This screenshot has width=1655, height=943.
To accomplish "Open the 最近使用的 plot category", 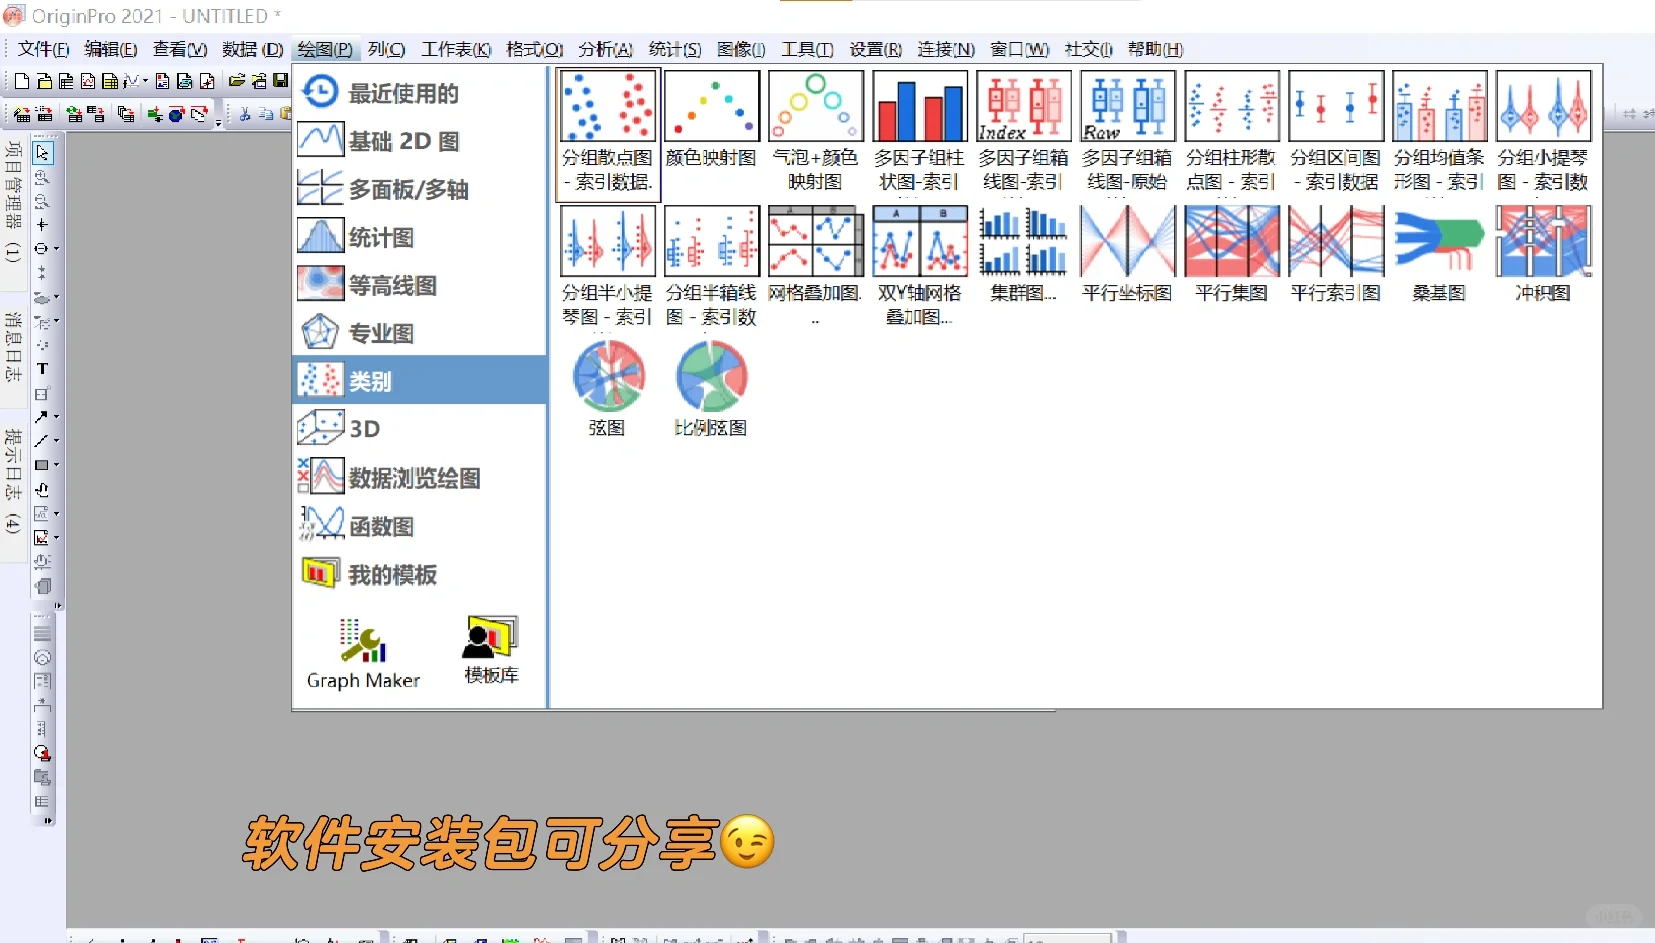I will click(419, 93).
